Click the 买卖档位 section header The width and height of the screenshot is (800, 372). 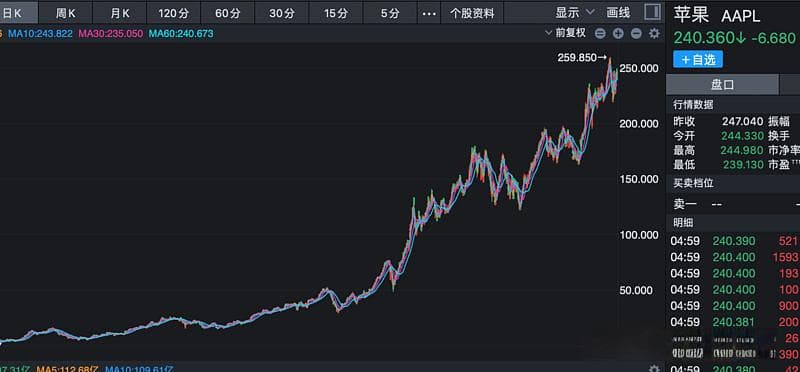[x=693, y=183]
